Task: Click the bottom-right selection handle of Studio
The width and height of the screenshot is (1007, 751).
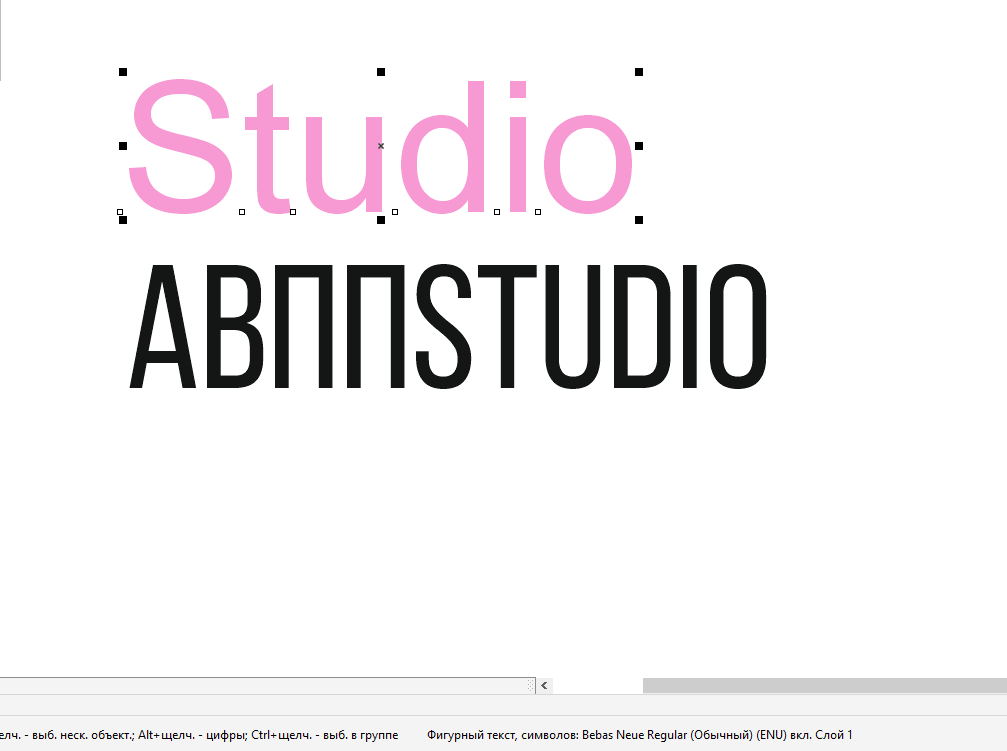Action: tap(639, 220)
